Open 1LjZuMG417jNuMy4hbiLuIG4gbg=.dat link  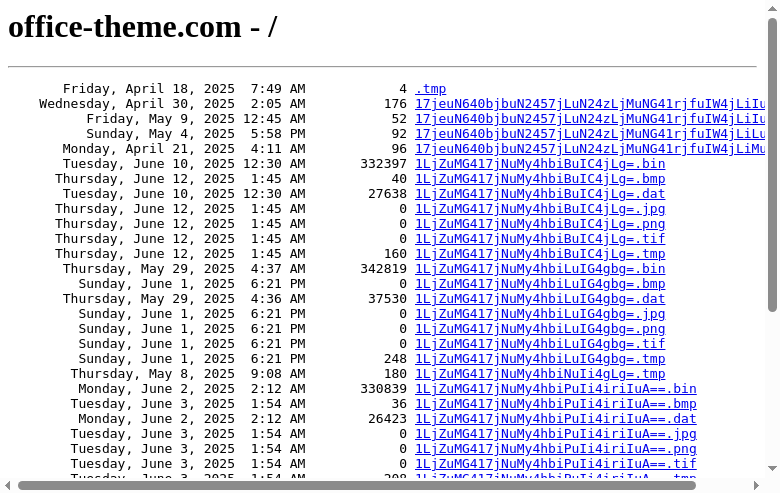(x=540, y=298)
